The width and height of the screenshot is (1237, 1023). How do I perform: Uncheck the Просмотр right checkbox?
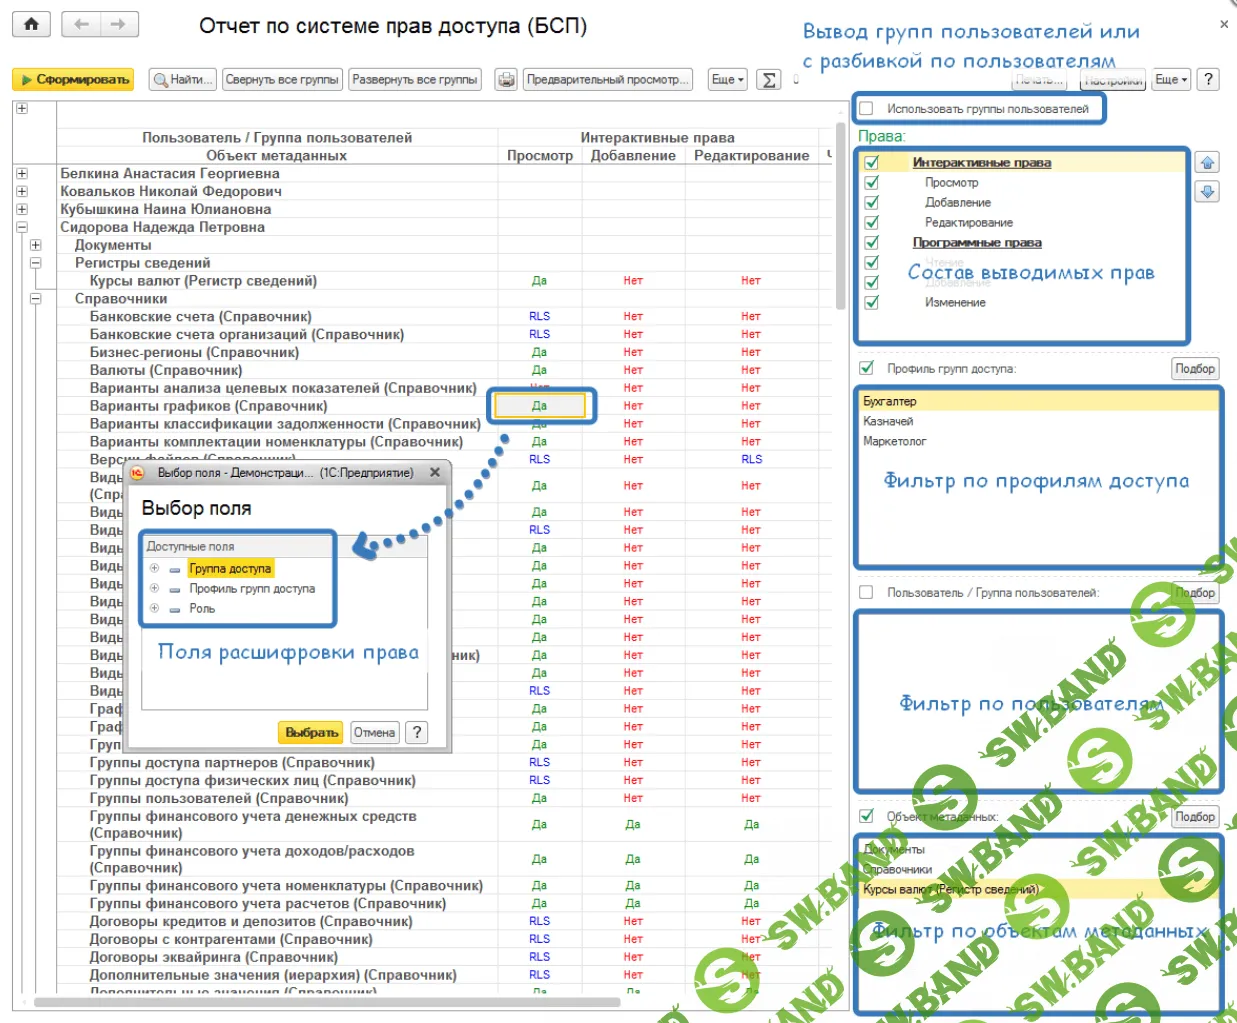pyautogui.click(x=872, y=183)
